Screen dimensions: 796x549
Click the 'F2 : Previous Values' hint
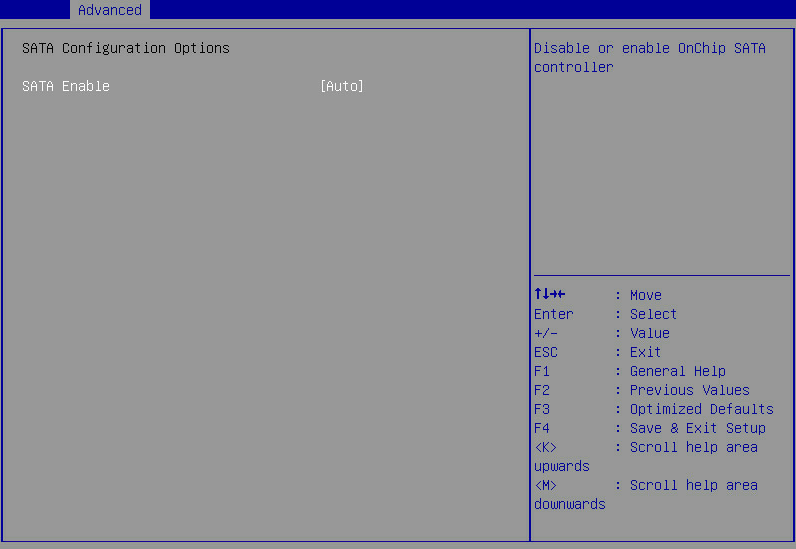[x=642, y=390]
